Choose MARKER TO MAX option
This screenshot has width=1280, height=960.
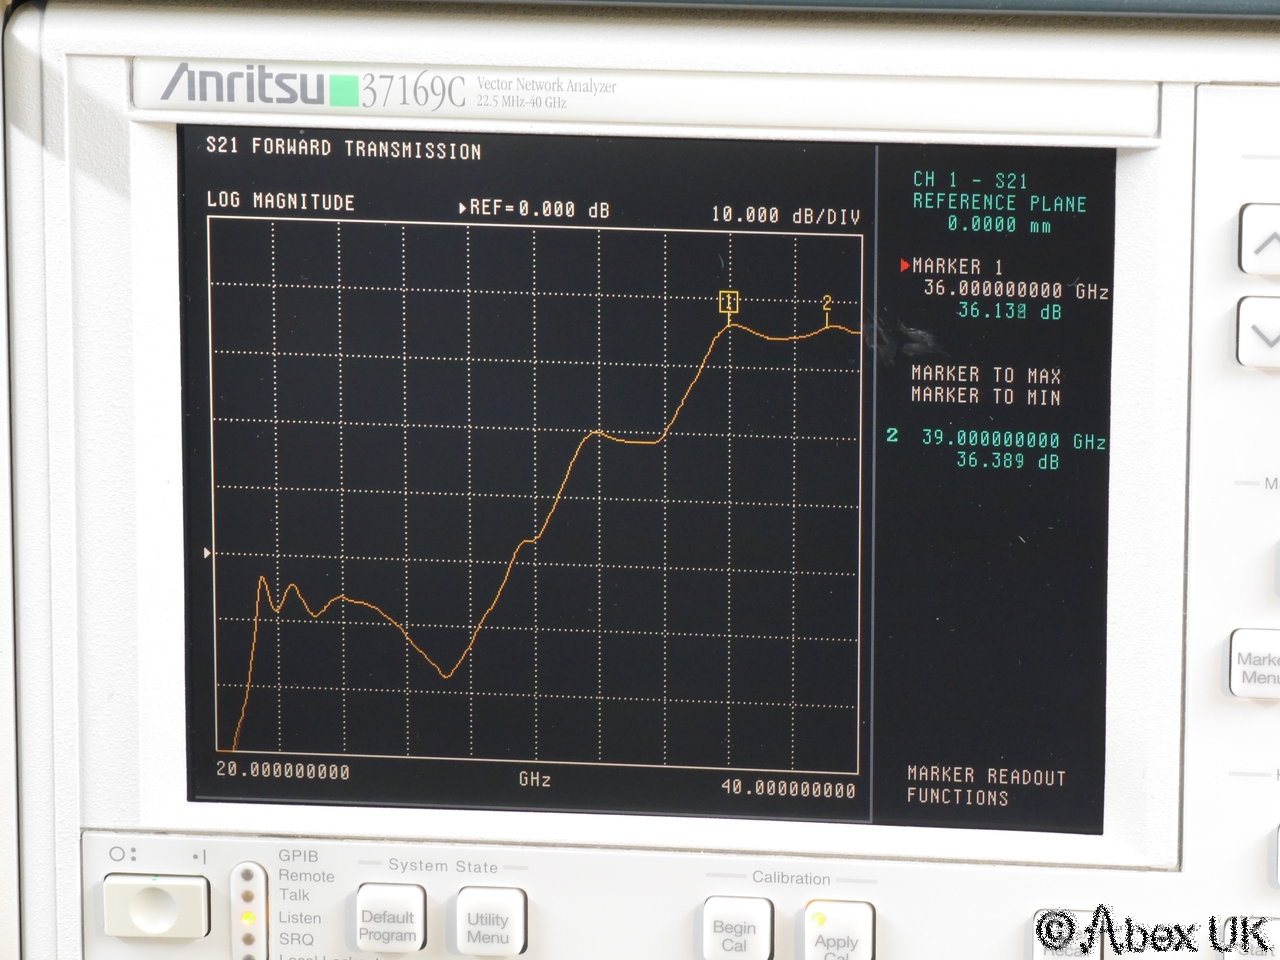coord(985,375)
